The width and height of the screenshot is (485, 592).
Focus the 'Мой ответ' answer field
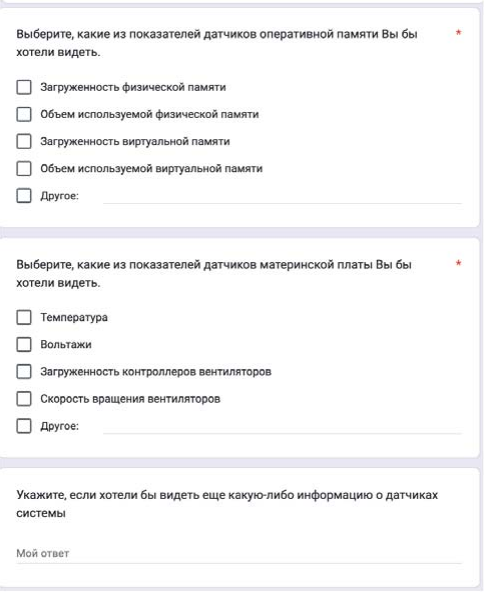tap(239, 553)
